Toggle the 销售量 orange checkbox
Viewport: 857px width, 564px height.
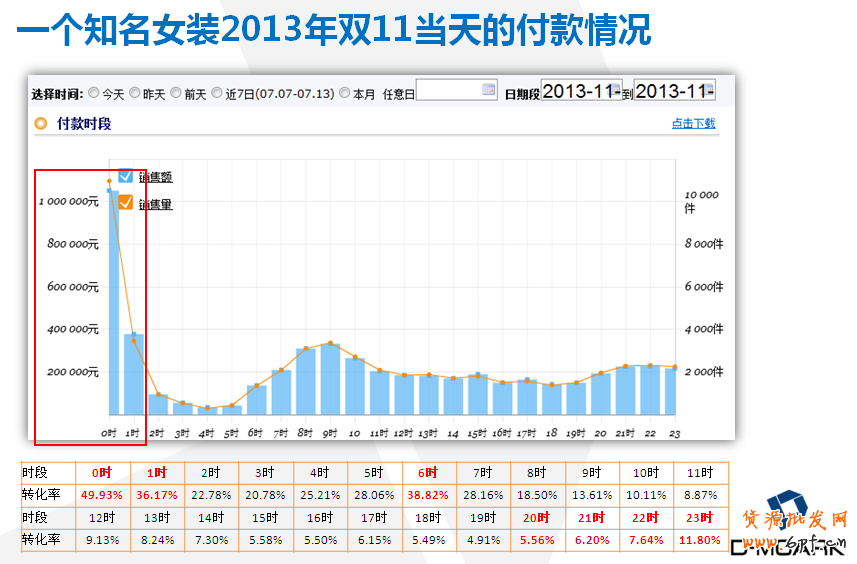pos(126,203)
